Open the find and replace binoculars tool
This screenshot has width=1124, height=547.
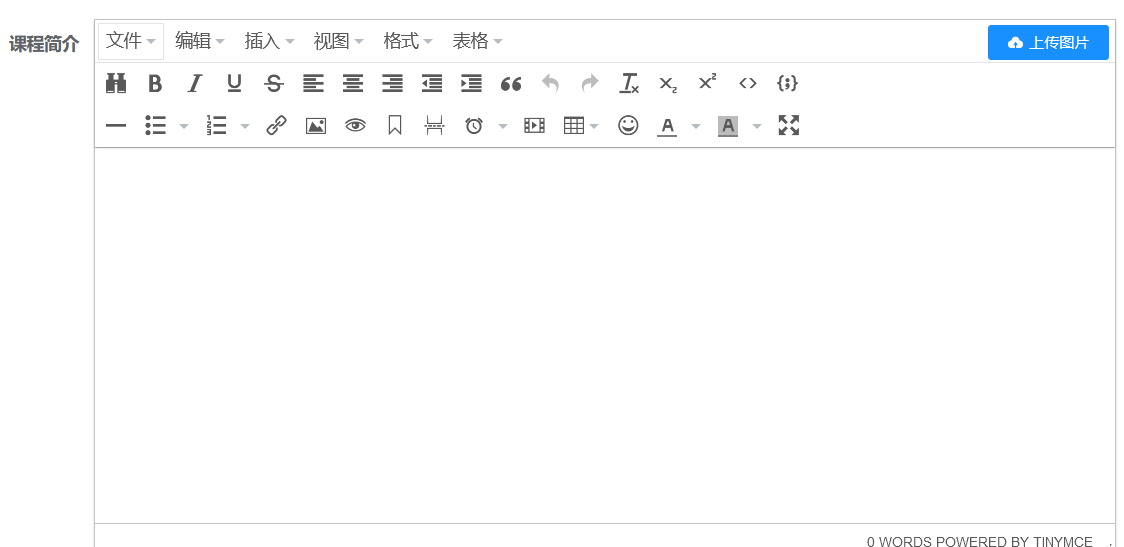click(115, 84)
